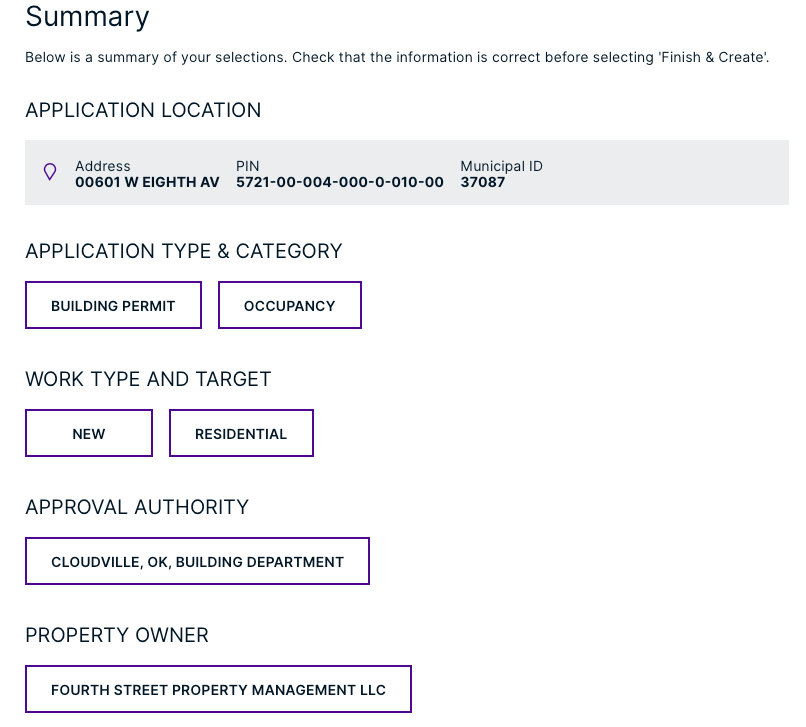806x727 pixels.
Task: Click the APPROVAL AUTHORITY heading
Action: tap(137, 507)
